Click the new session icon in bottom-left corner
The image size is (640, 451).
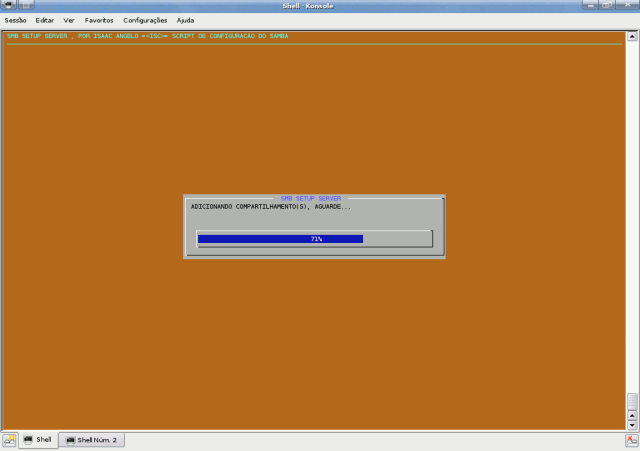(9, 440)
